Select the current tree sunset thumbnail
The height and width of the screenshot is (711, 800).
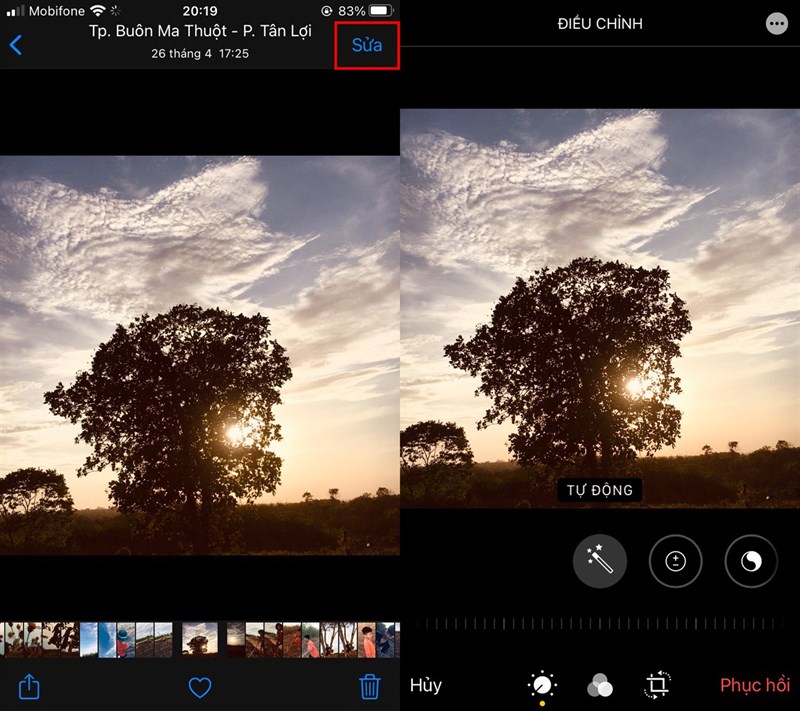click(200, 639)
